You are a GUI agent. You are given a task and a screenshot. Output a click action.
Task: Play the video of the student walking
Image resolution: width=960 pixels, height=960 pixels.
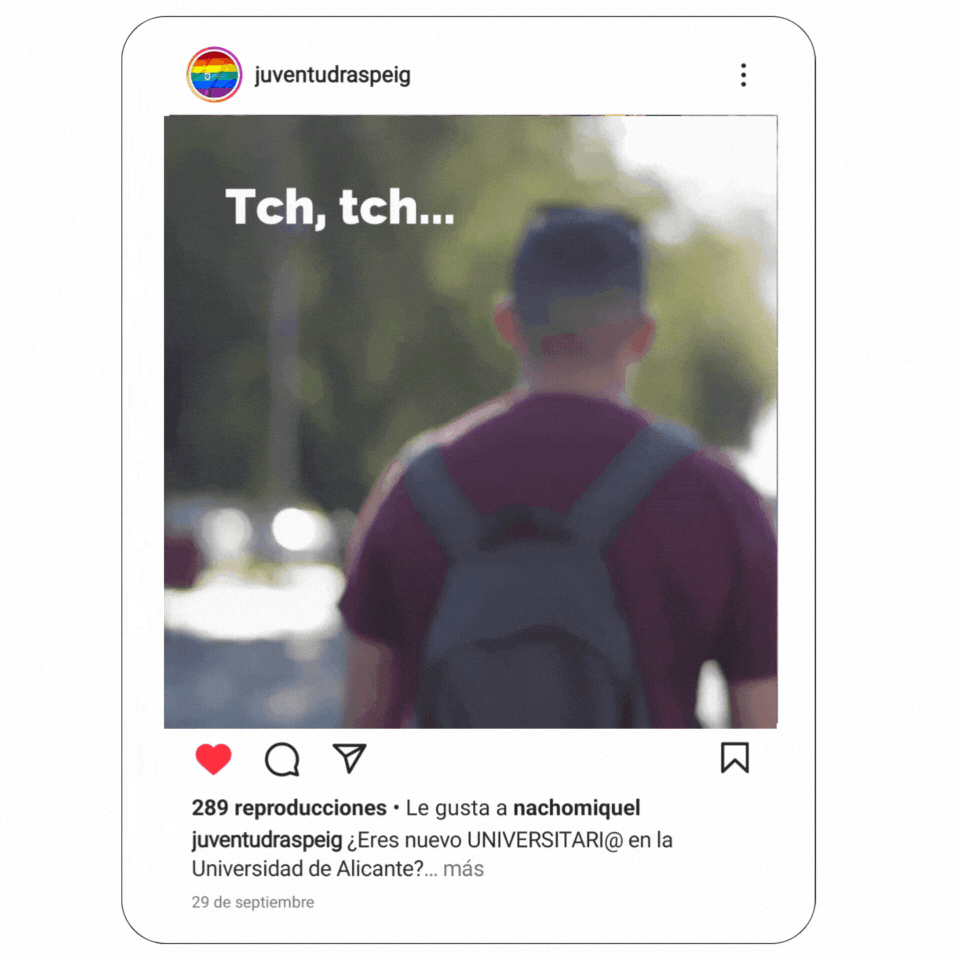[471, 422]
